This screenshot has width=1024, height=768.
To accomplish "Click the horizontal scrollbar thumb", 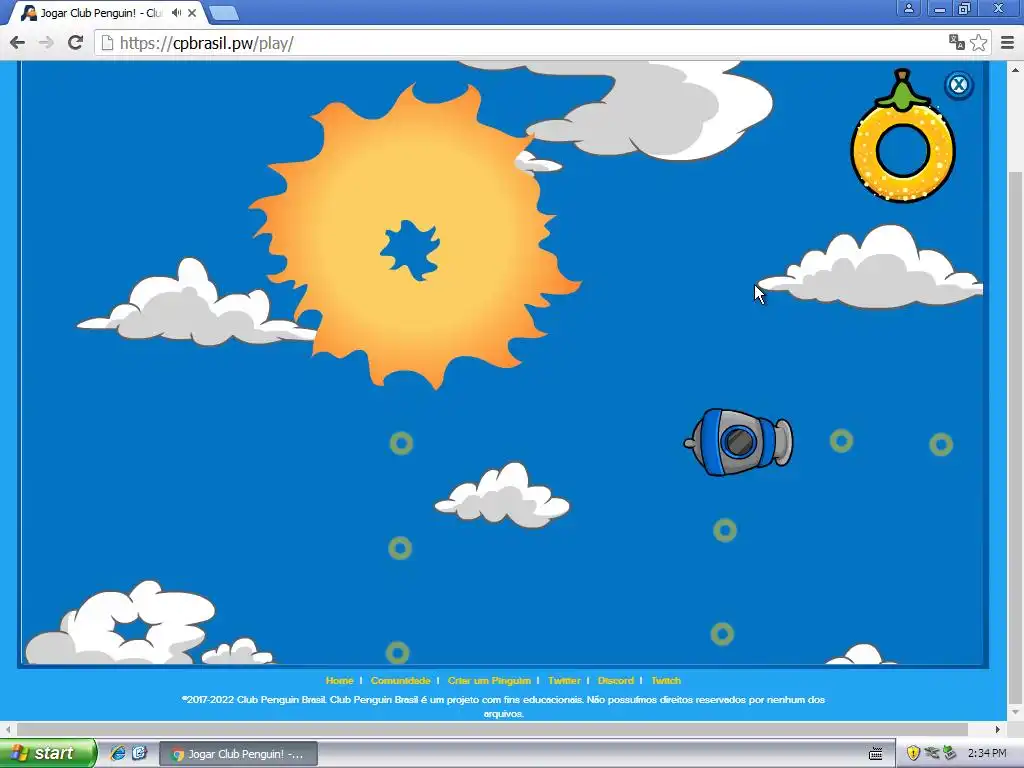I will click(492, 729).
